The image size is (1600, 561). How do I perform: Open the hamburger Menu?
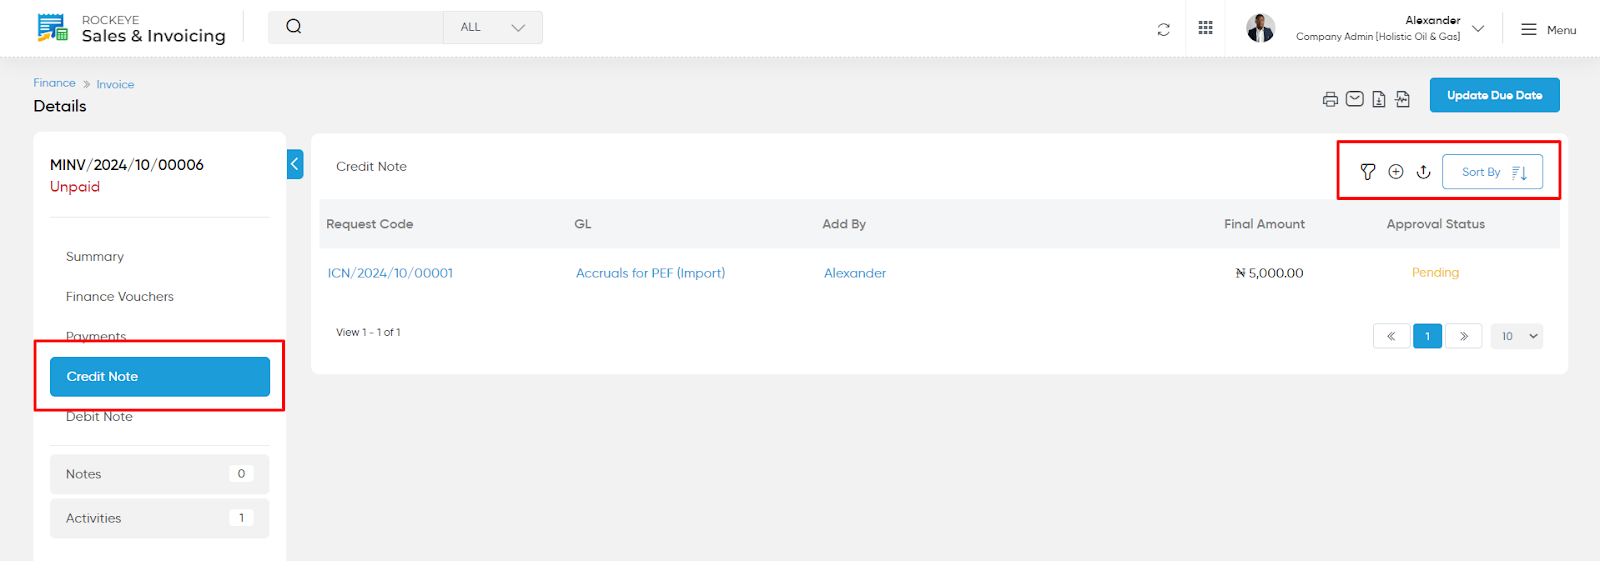click(1548, 30)
